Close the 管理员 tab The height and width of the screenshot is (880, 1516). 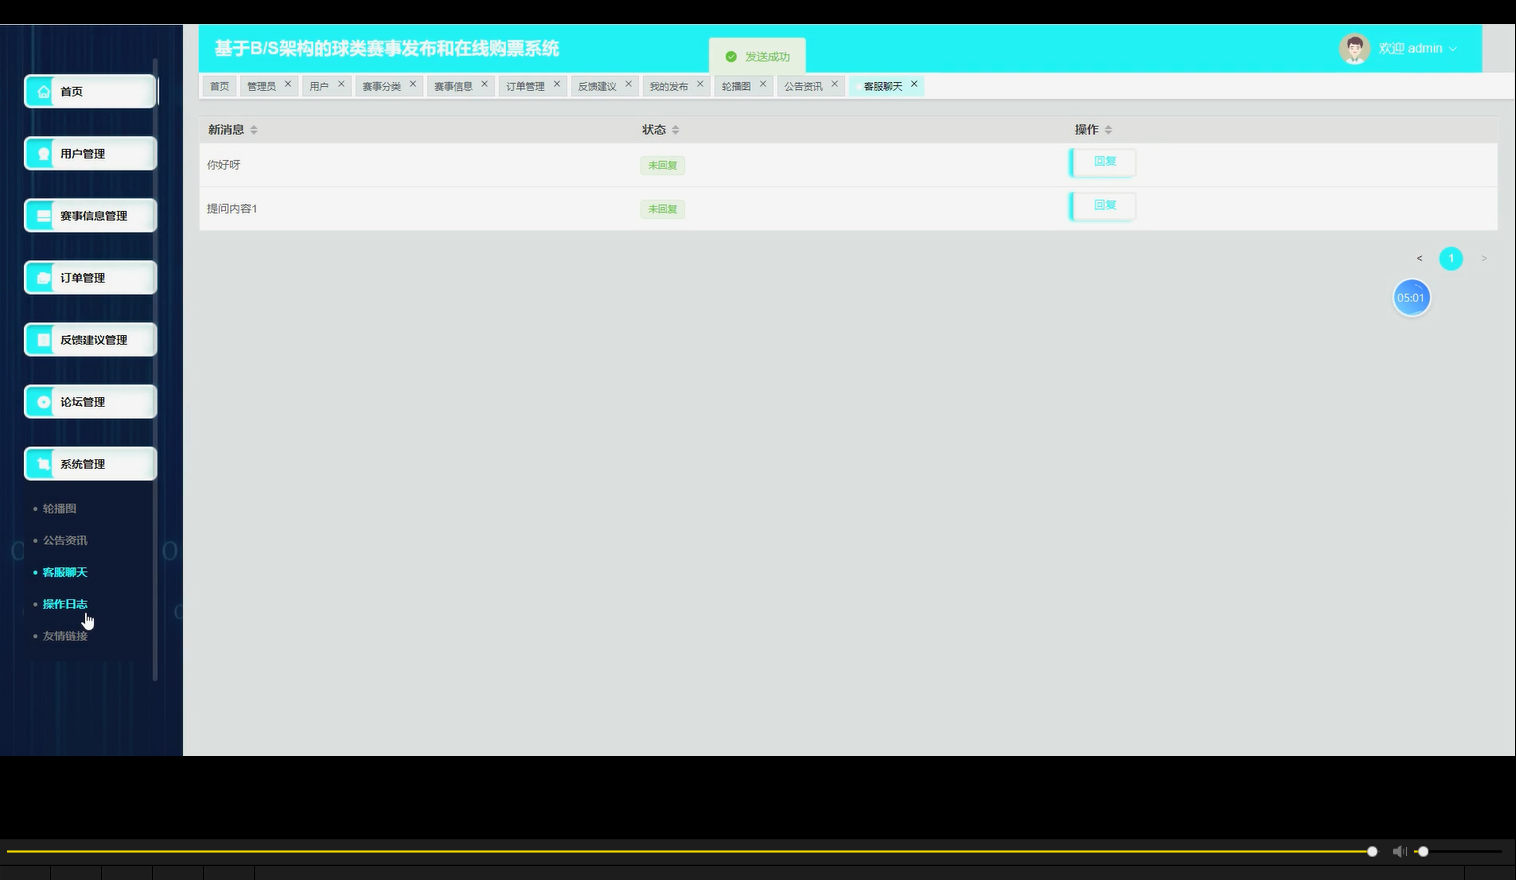click(x=288, y=84)
